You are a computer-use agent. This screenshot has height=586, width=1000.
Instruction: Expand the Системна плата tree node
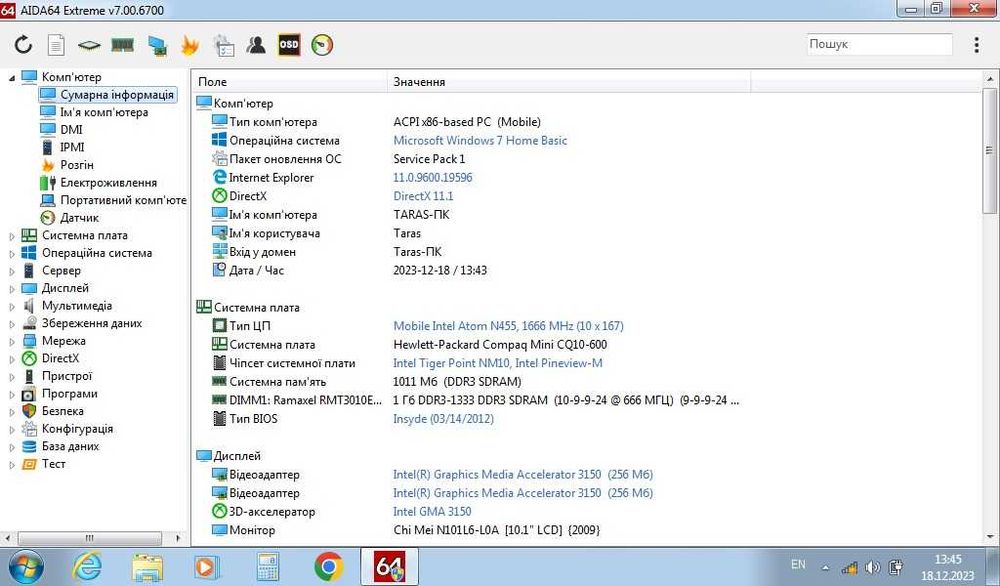(11, 236)
